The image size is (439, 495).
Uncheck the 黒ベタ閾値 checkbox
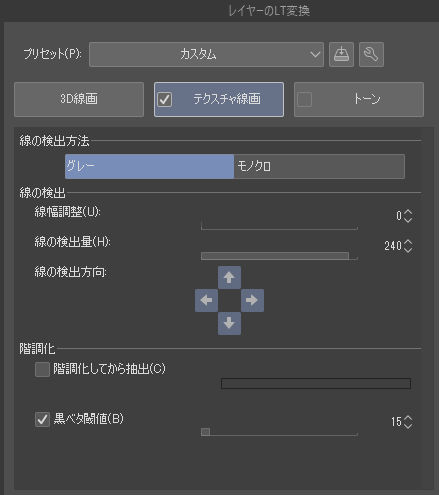point(42,419)
